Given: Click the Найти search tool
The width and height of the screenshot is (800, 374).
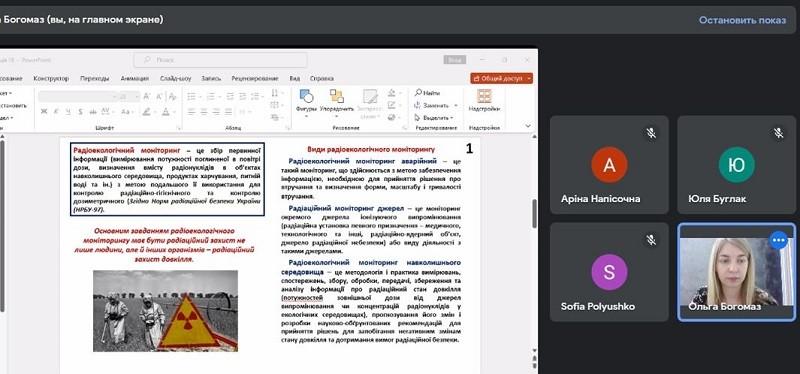Looking at the screenshot, I should [427, 93].
